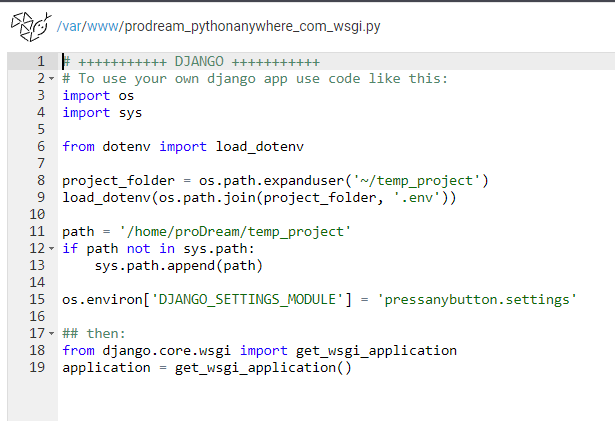Click on sys.path.append(path) line
This screenshot has width=615, height=421.
pyautogui.click(x=178, y=266)
